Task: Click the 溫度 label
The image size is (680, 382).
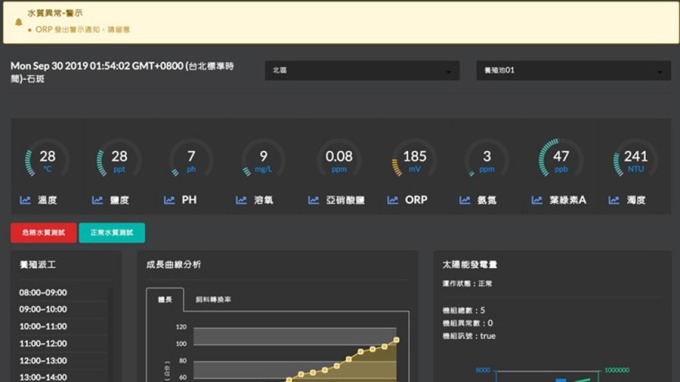Action: 47,200
